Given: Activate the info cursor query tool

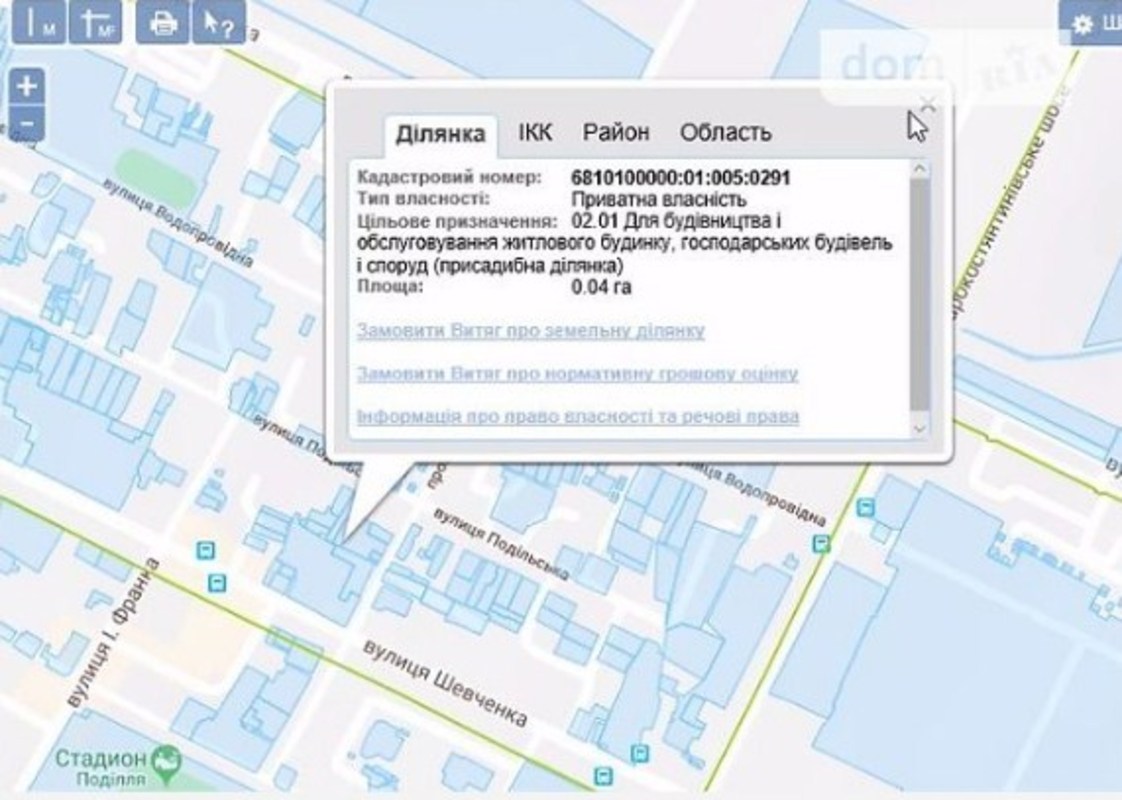Looking at the screenshot, I should tap(218, 23).
